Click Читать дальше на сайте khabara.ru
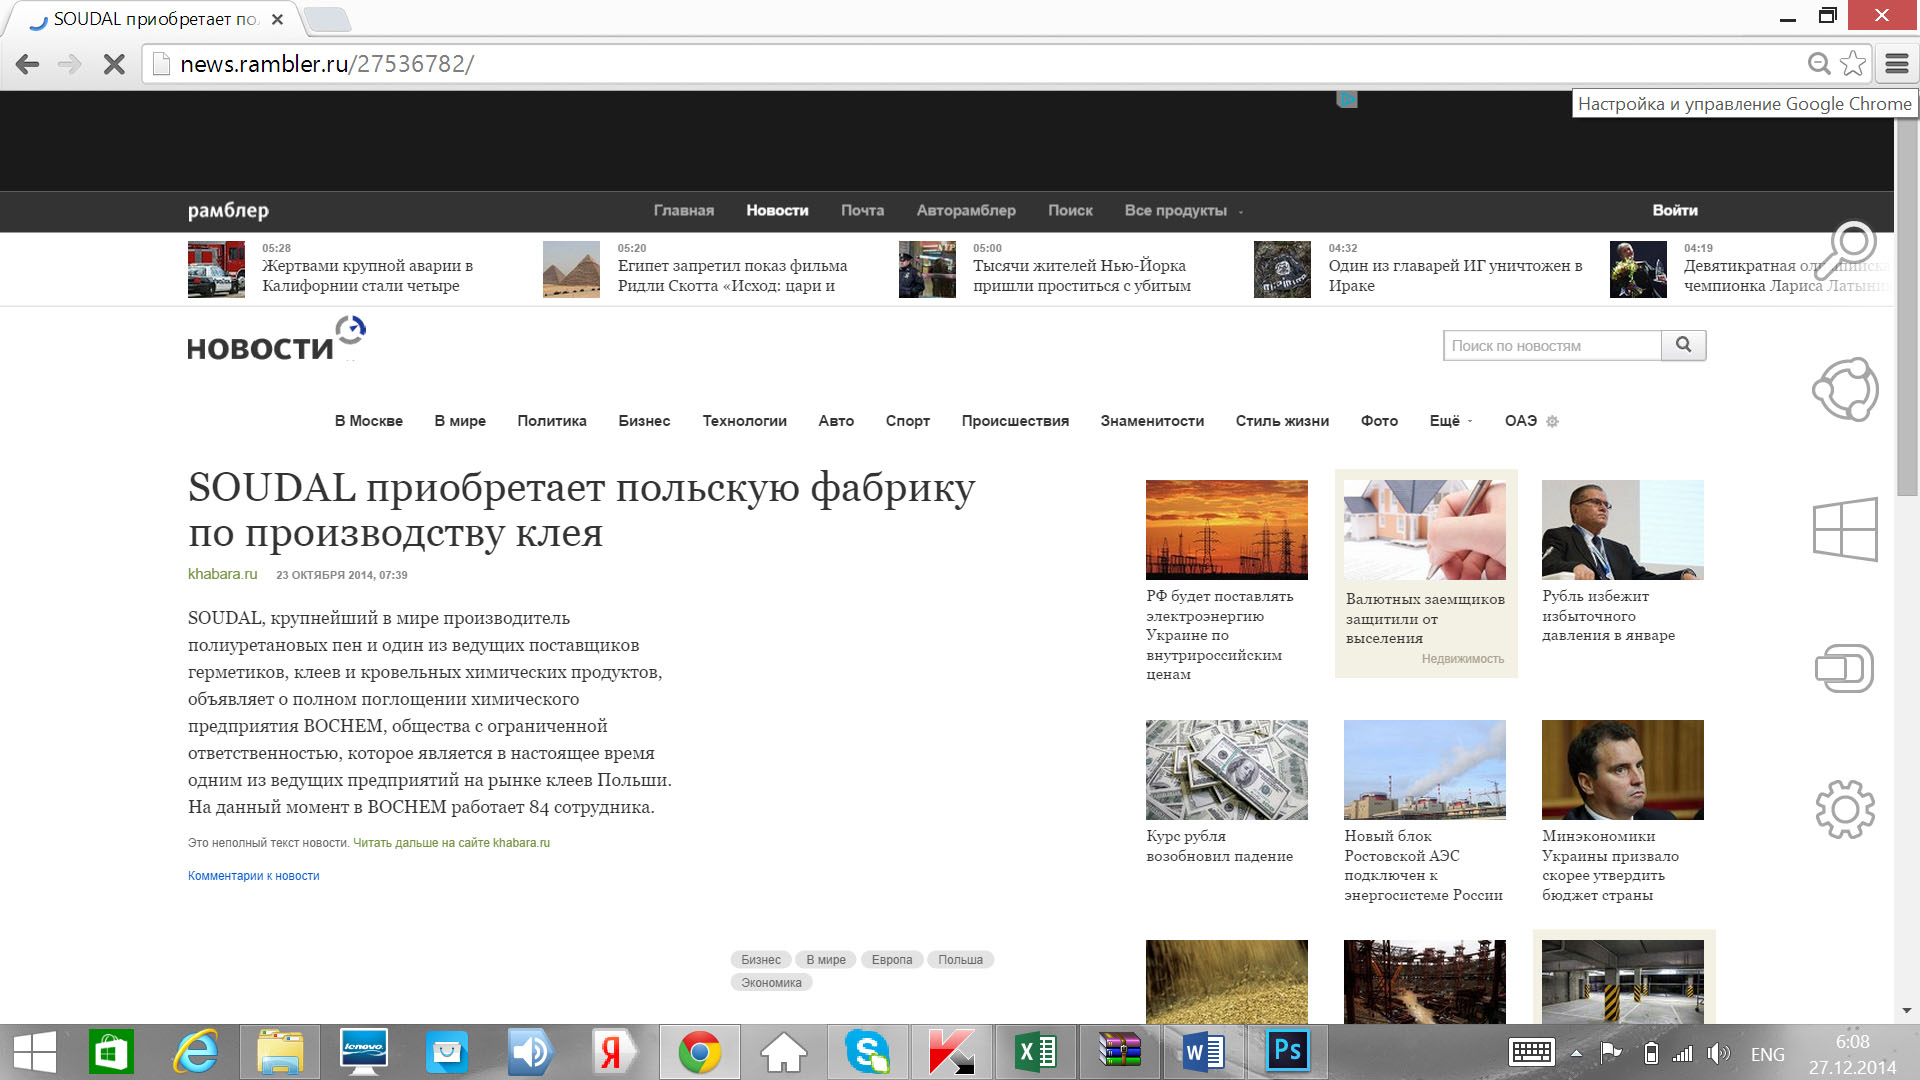 click(x=451, y=843)
